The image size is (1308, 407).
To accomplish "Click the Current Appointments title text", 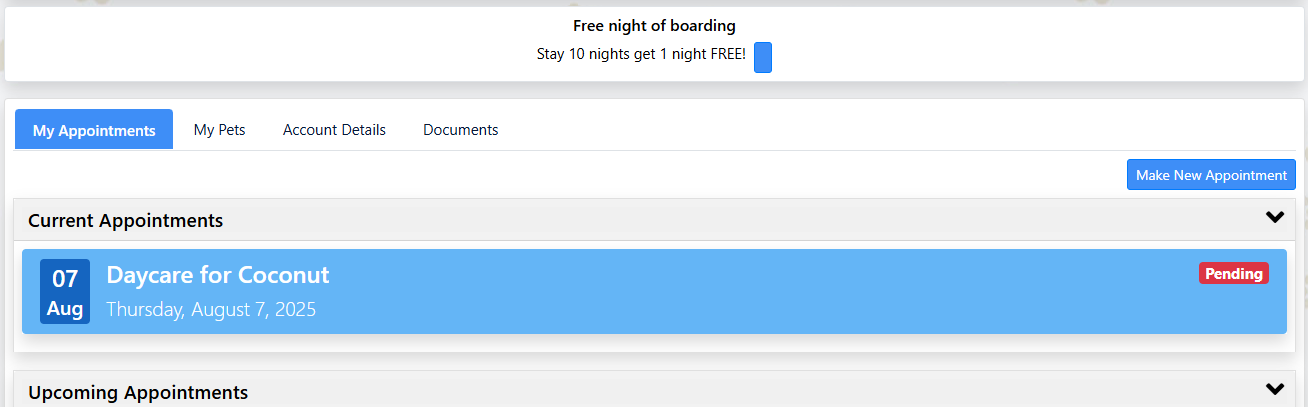I will 126,220.
